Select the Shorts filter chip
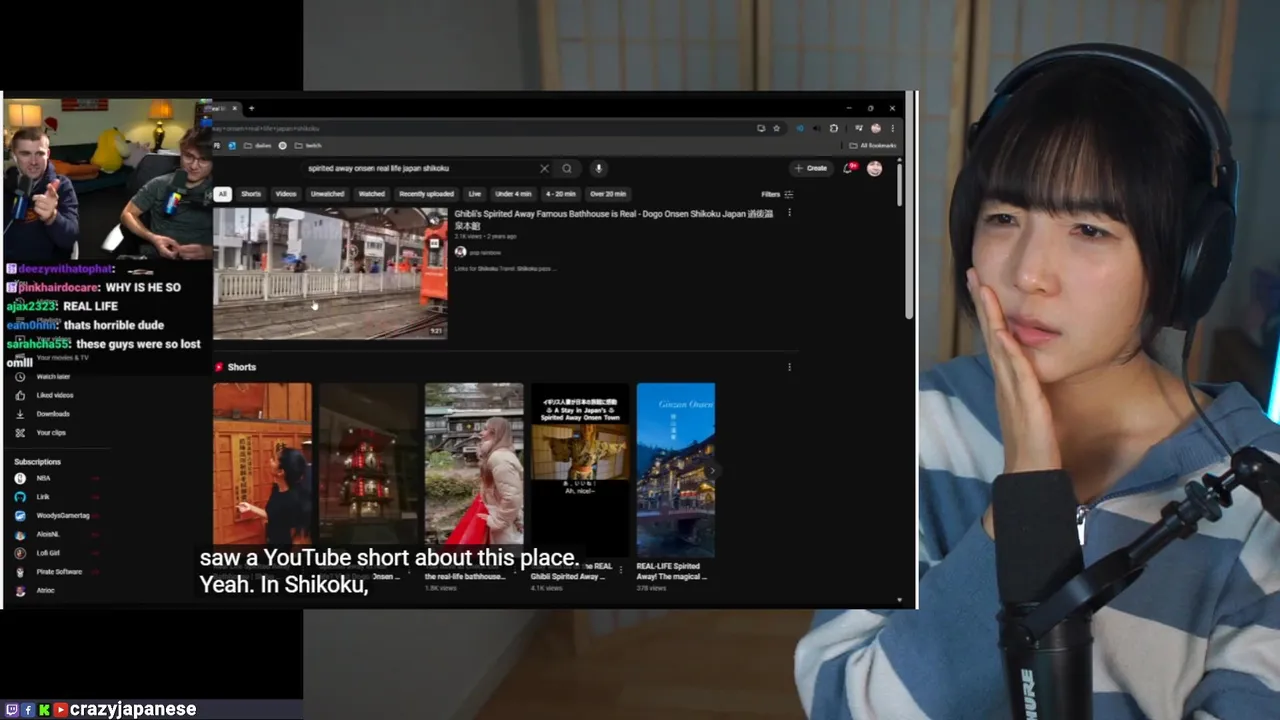Viewport: 1280px width, 720px height. click(251, 194)
